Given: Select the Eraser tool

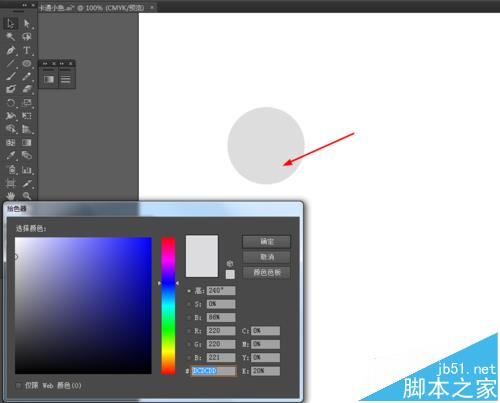Looking at the screenshot, I should point(27,89).
